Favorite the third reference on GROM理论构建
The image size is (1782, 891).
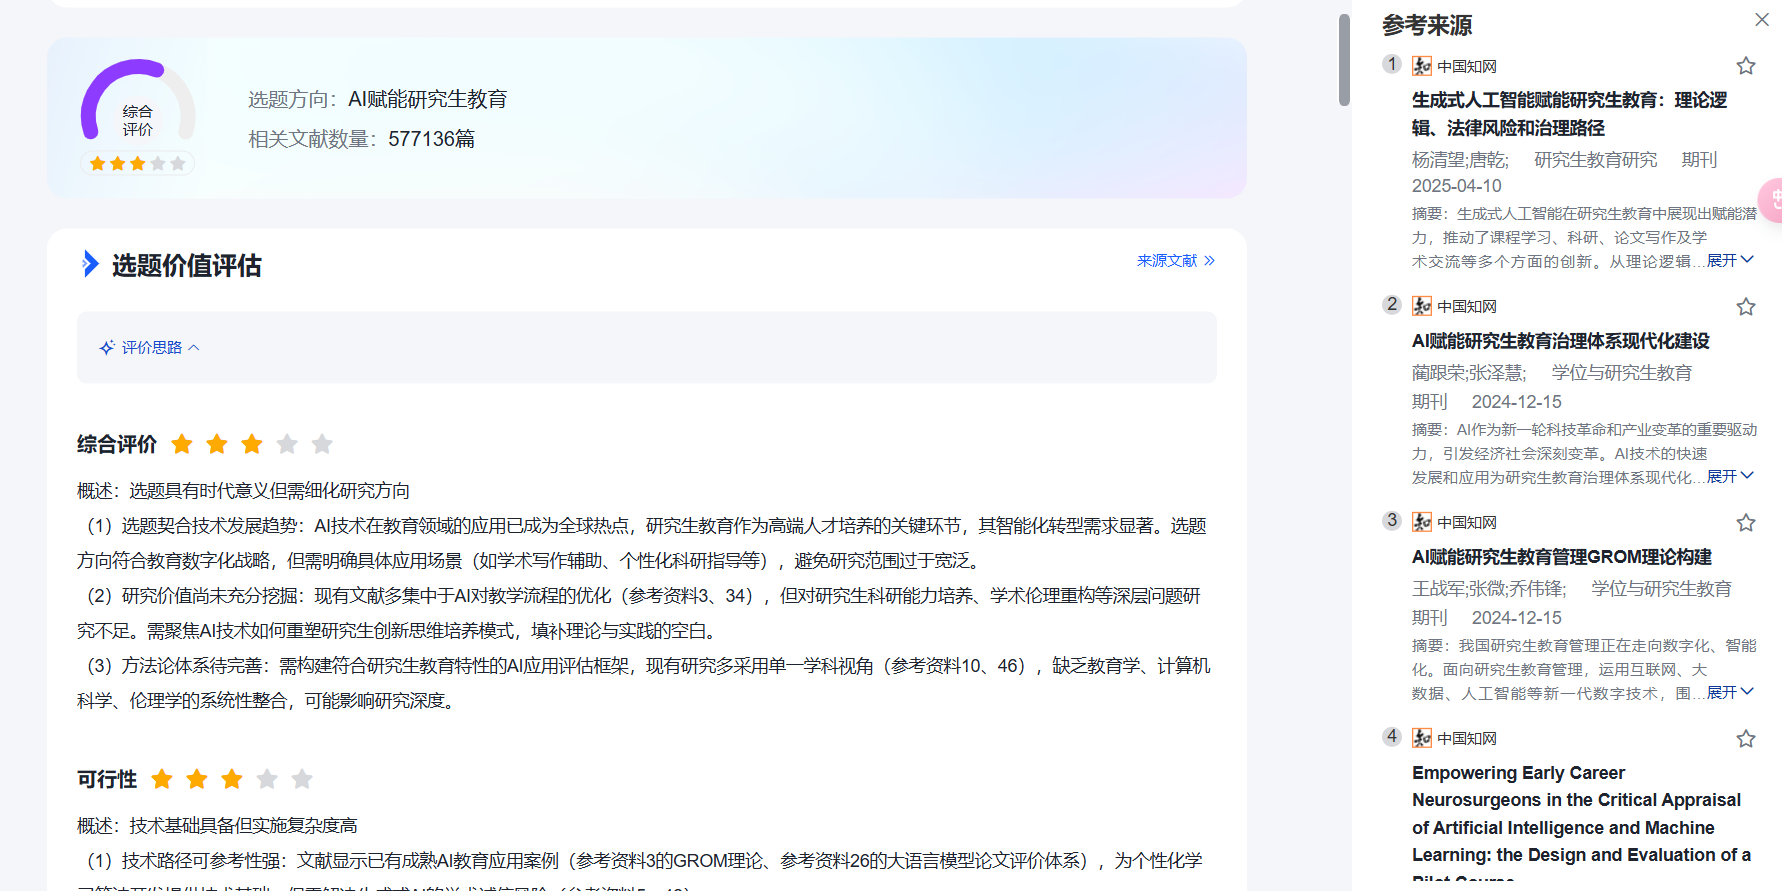pos(1746,523)
